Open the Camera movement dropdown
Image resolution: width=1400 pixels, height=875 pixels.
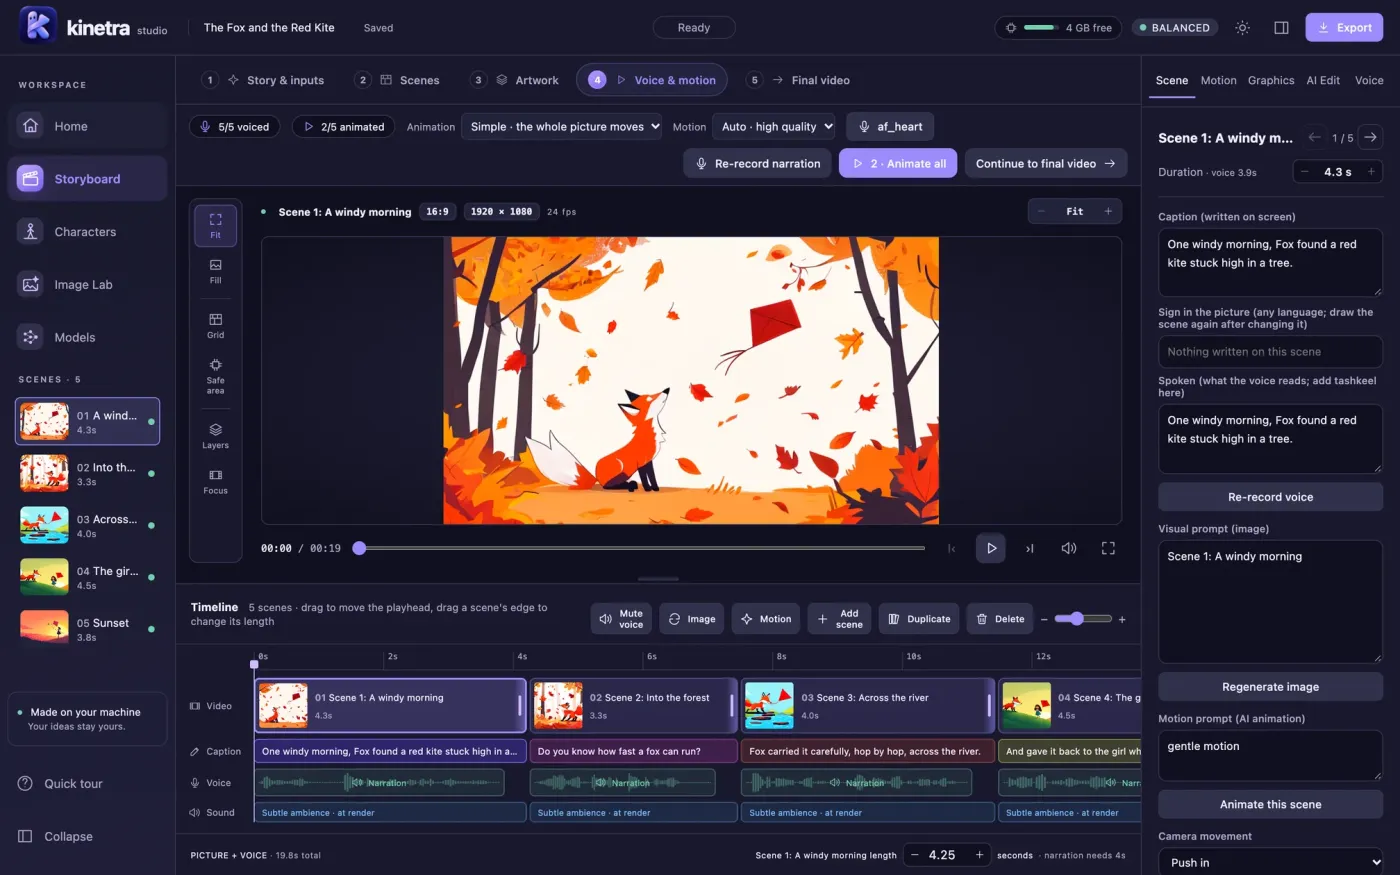coord(1270,862)
